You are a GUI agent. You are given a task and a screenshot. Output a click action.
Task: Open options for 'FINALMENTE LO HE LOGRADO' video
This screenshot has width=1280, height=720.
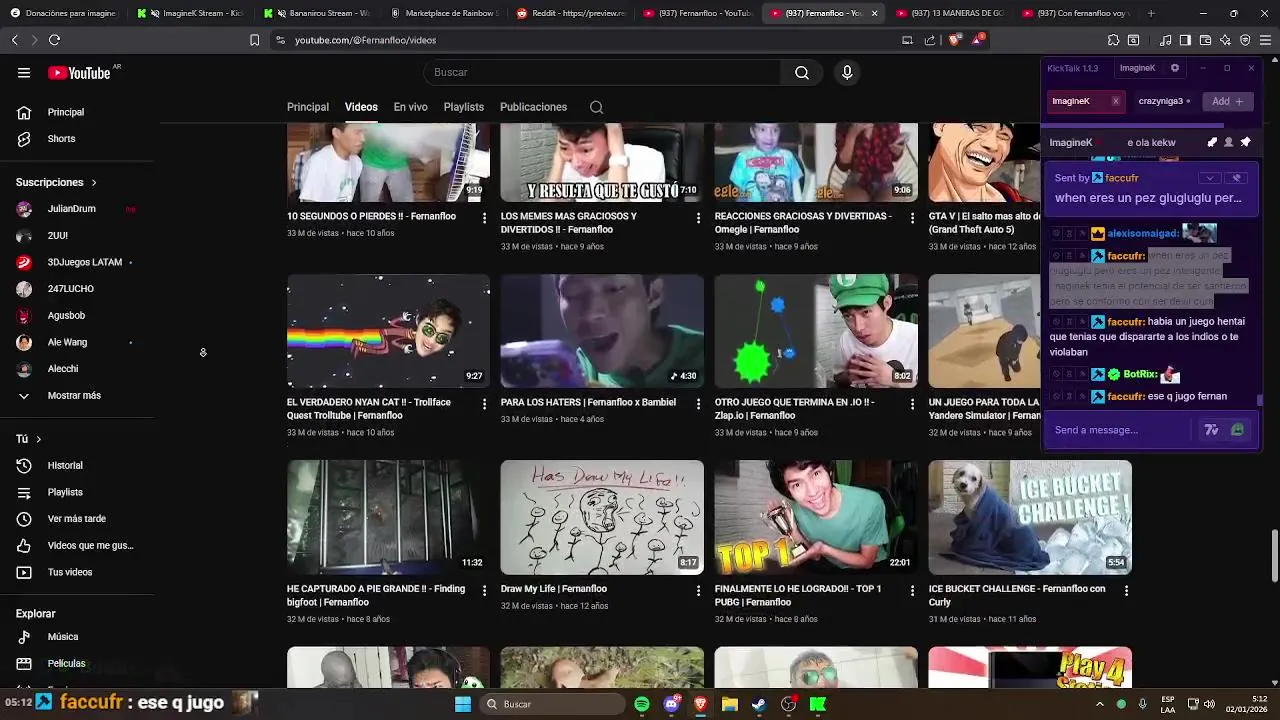[912, 590]
